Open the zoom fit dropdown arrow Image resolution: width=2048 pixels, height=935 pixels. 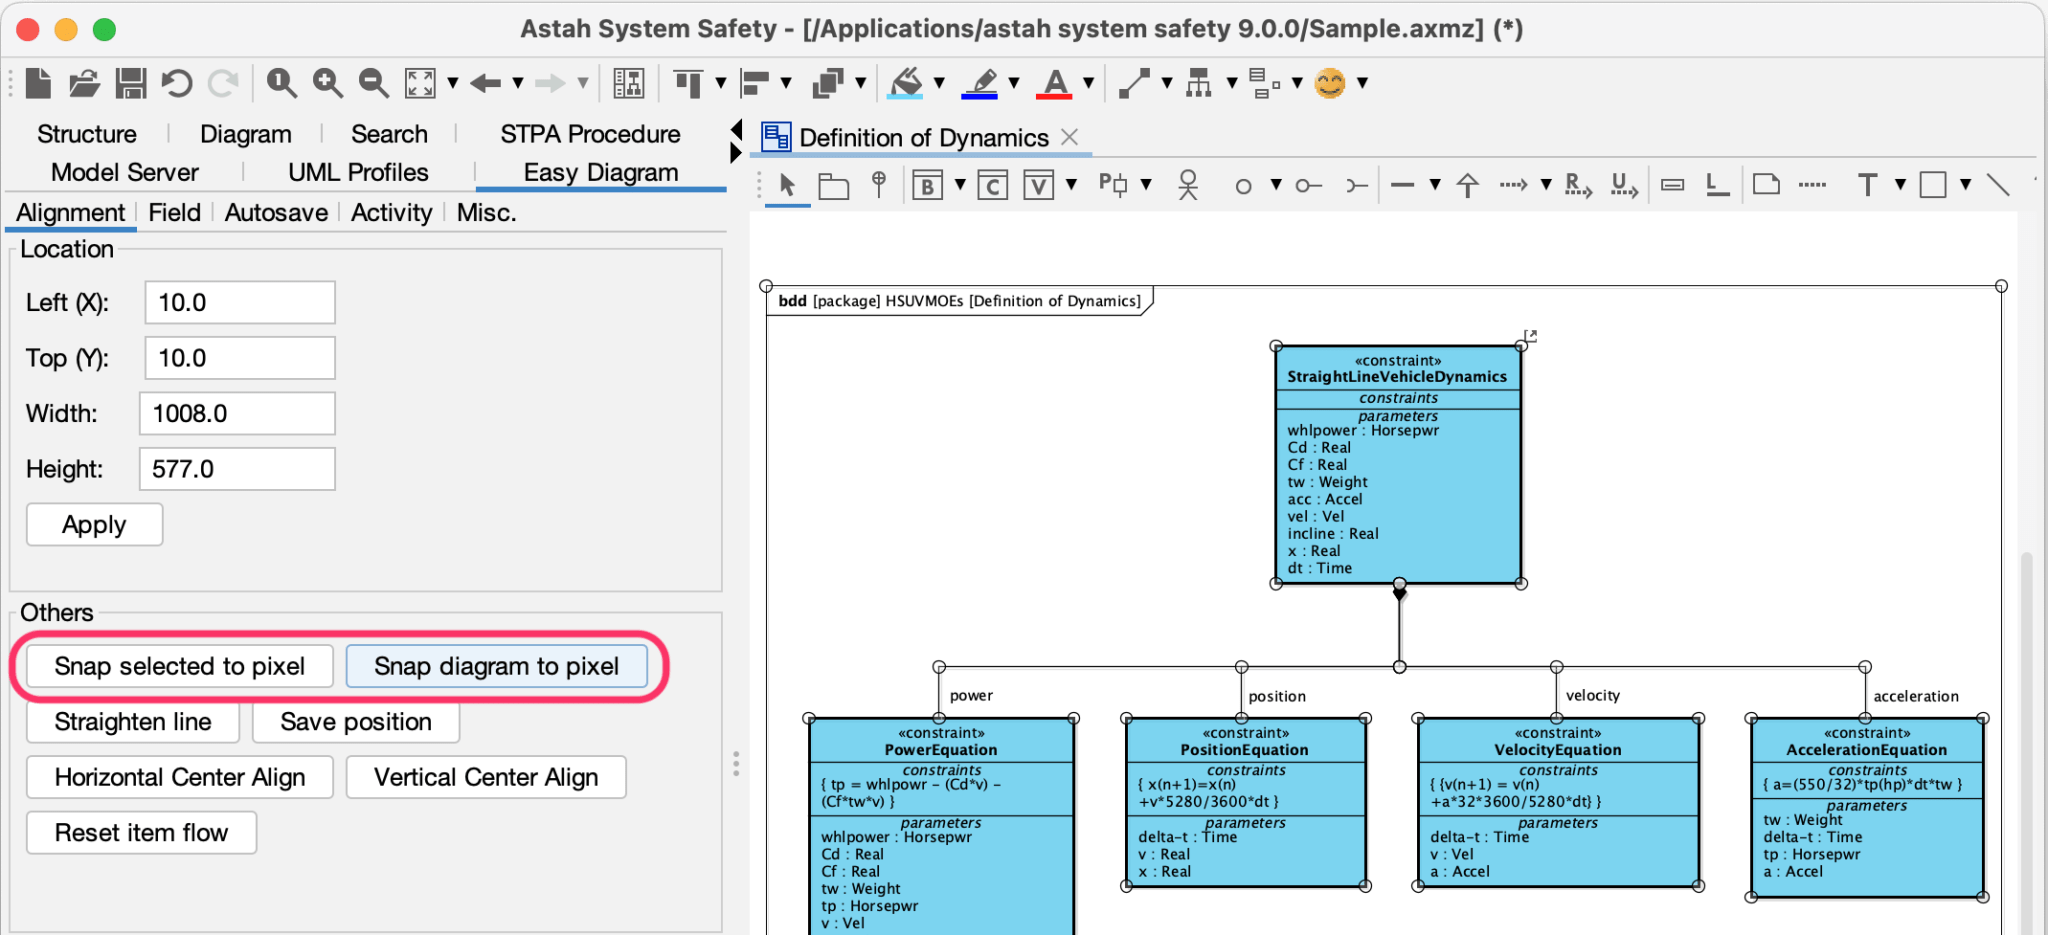pyautogui.click(x=453, y=83)
